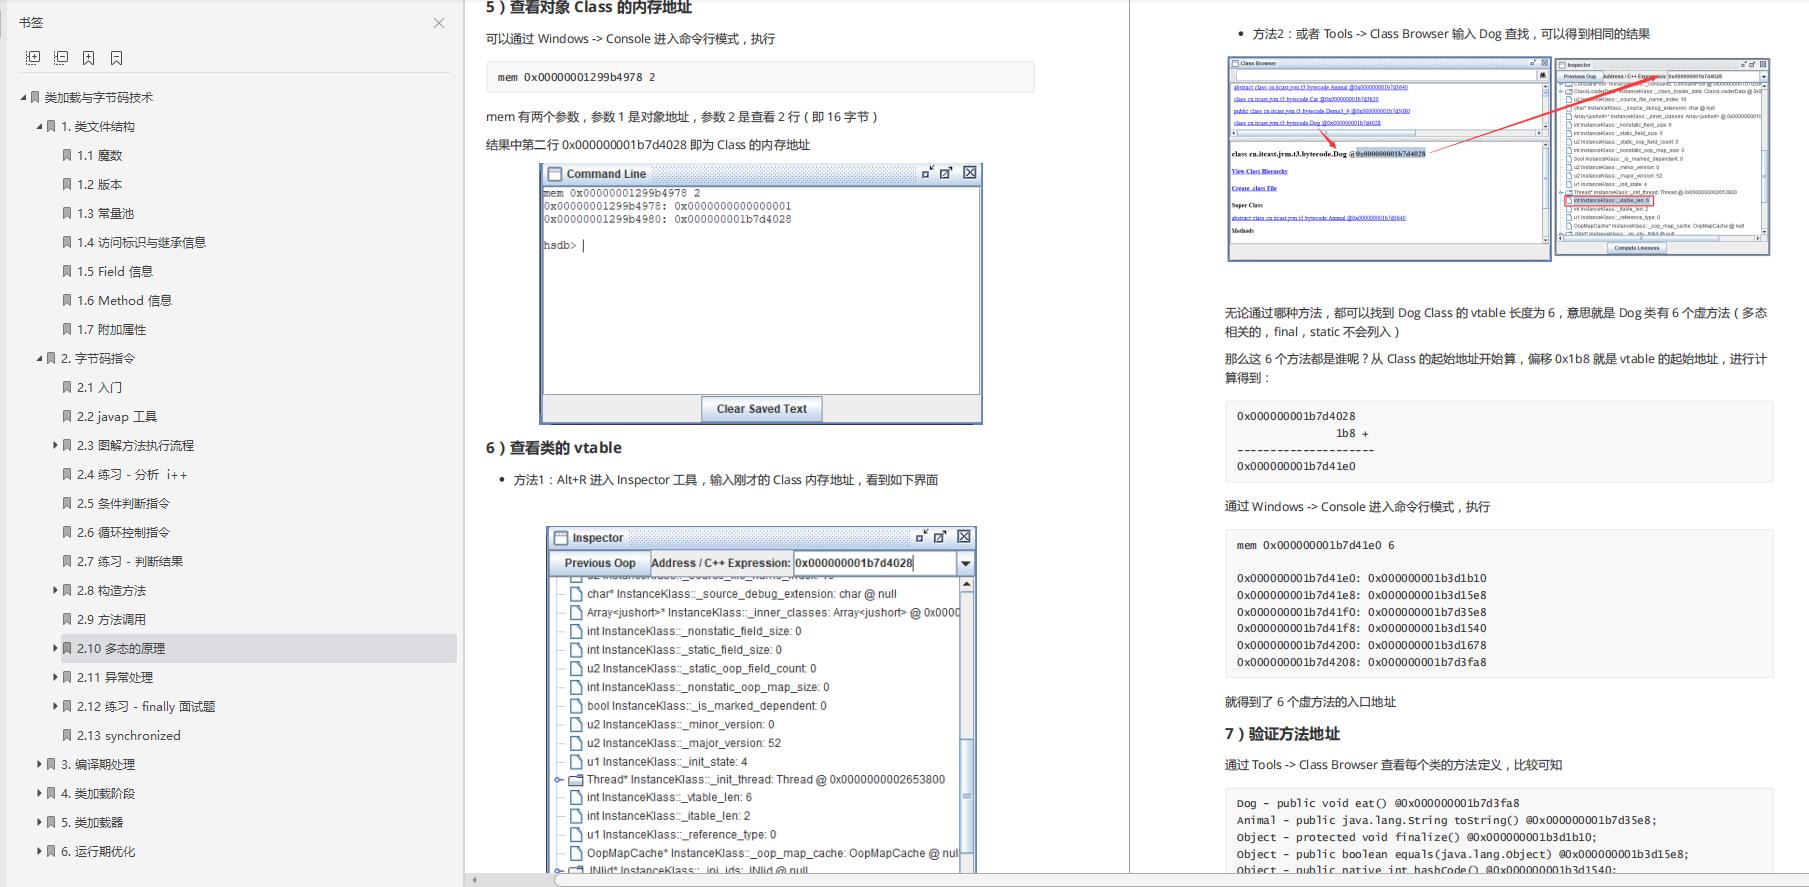Go to bookmark 2.7 练习 - 判断结果
The height and width of the screenshot is (887, 1809).
click(130, 562)
